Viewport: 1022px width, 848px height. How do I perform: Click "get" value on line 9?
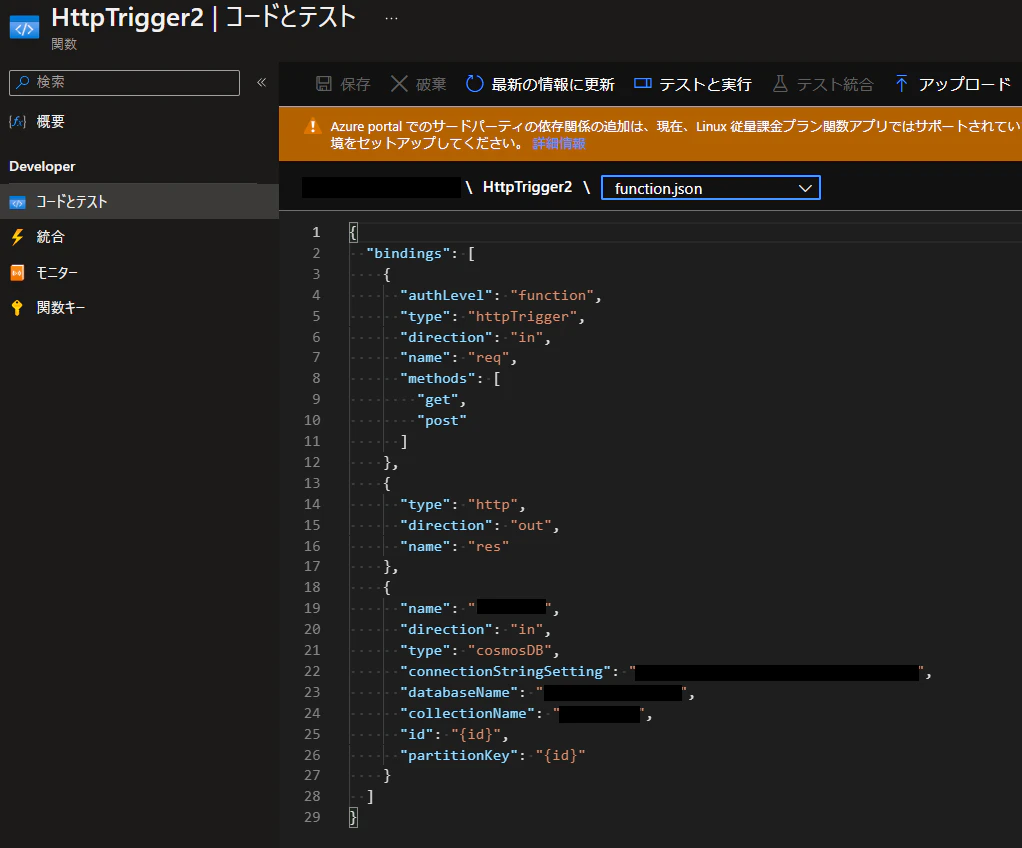point(437,400)
